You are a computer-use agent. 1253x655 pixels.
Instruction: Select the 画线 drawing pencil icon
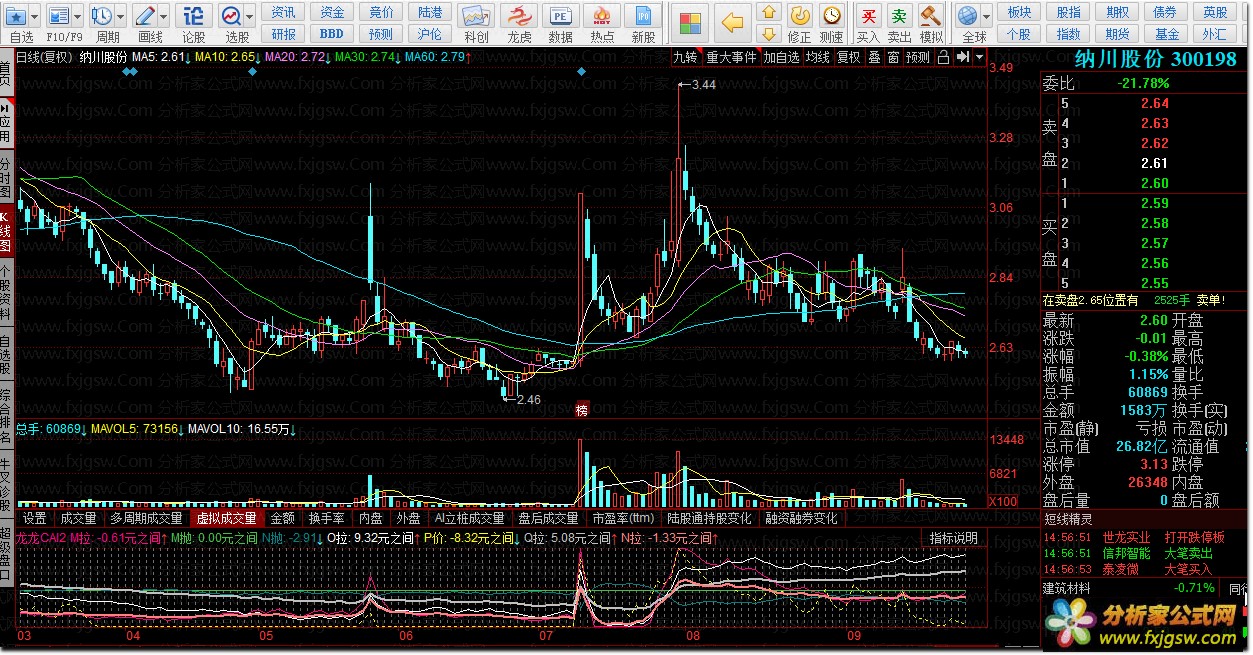point(146,16)
